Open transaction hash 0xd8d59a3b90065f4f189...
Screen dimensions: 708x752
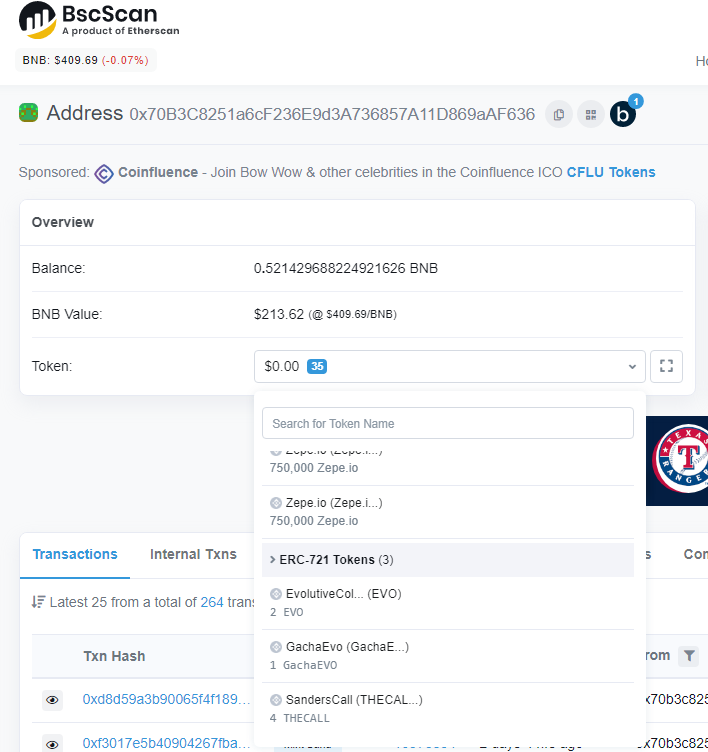(x=166, y=699)
